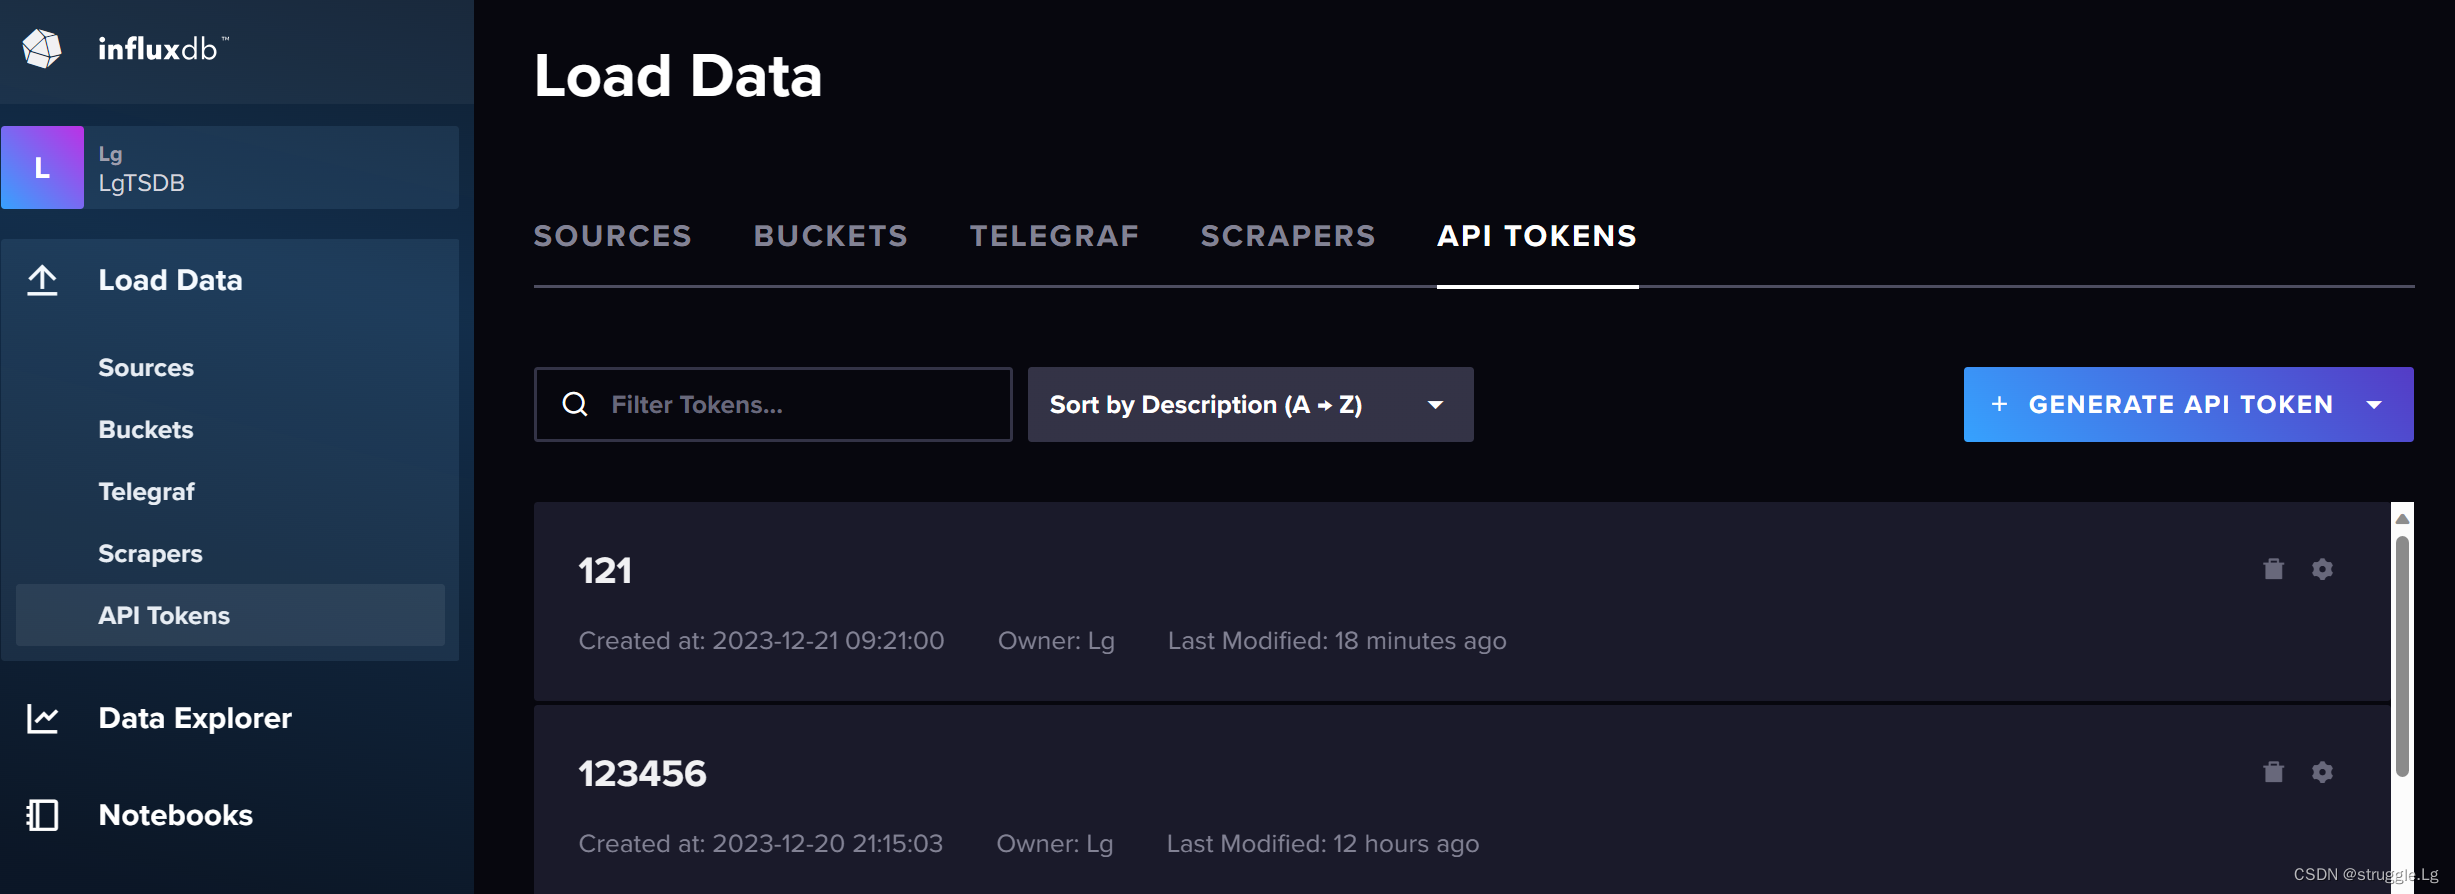Open settings gear for token 123456
2455x894 pixels.
tap(2322, 772)
